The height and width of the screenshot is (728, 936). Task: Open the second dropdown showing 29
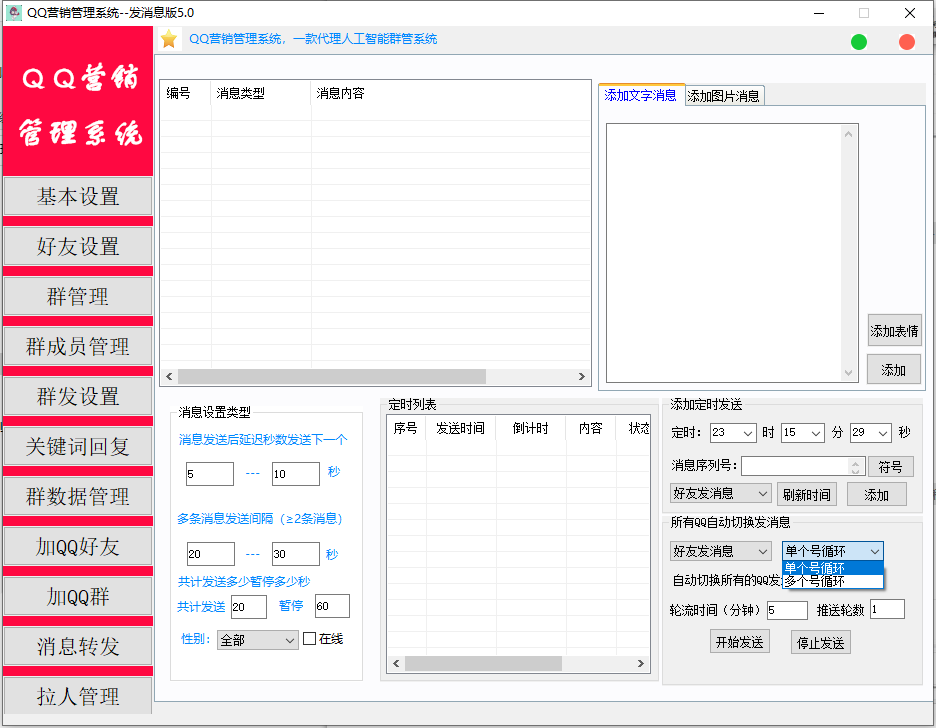click(870, 433)
